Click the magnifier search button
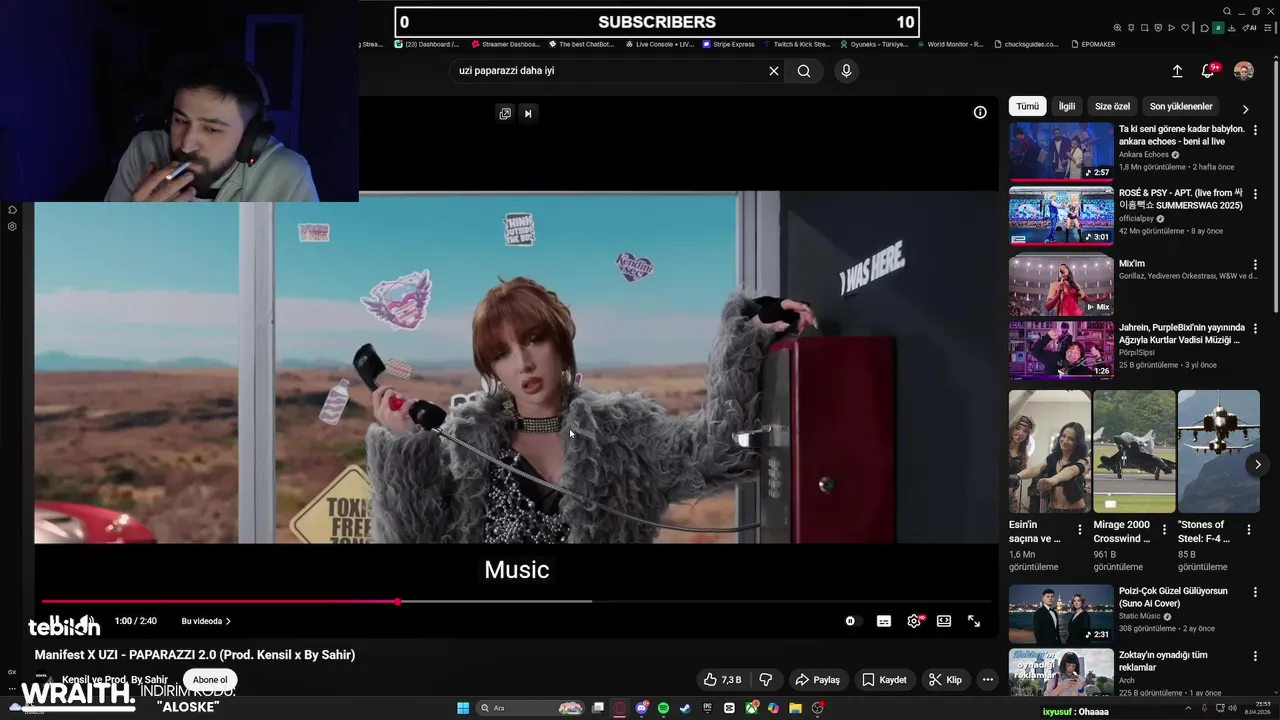1280x720 pixels. [x=804, y=71]
